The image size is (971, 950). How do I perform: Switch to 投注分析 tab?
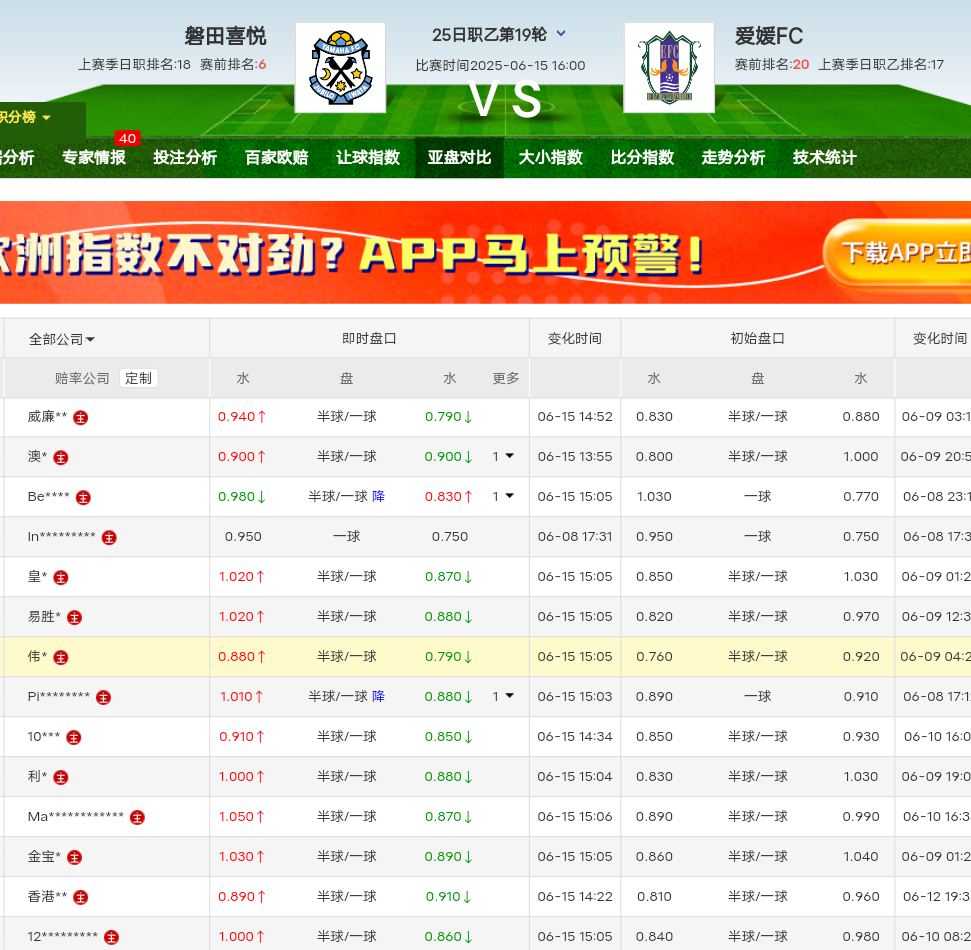point(185,157)
